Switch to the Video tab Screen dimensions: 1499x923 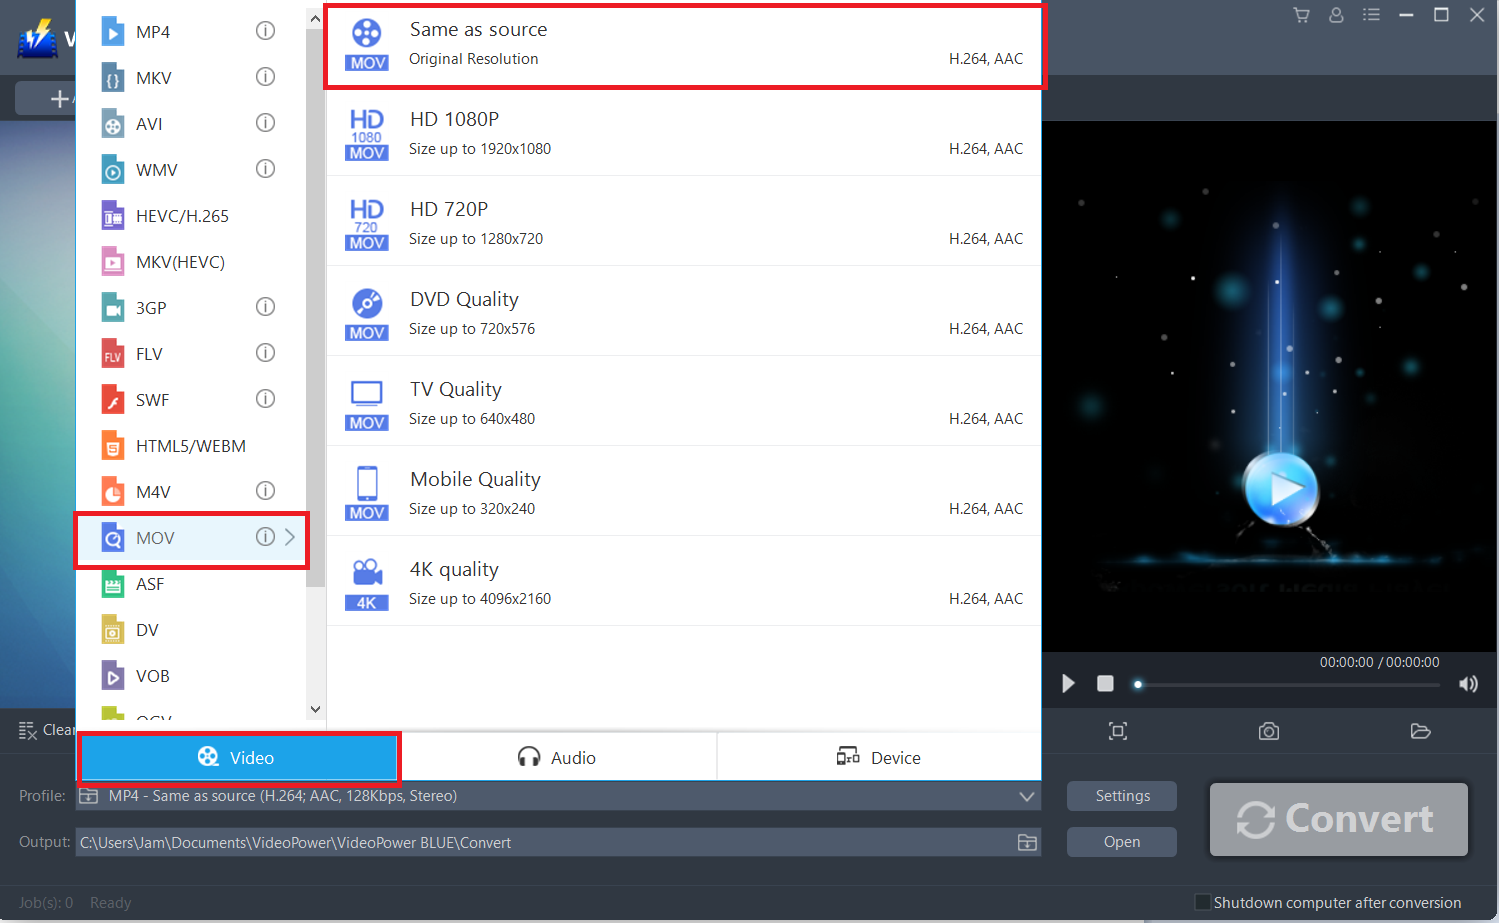click(x=239, y=757)
